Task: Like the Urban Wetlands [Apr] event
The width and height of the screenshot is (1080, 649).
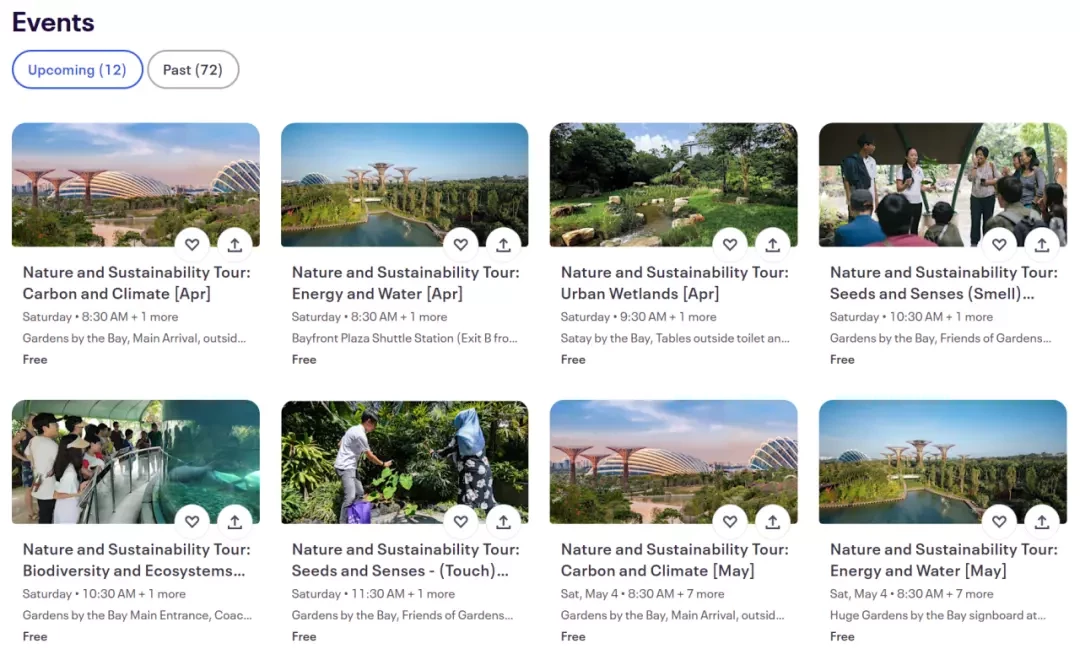Action: [730, 244]
